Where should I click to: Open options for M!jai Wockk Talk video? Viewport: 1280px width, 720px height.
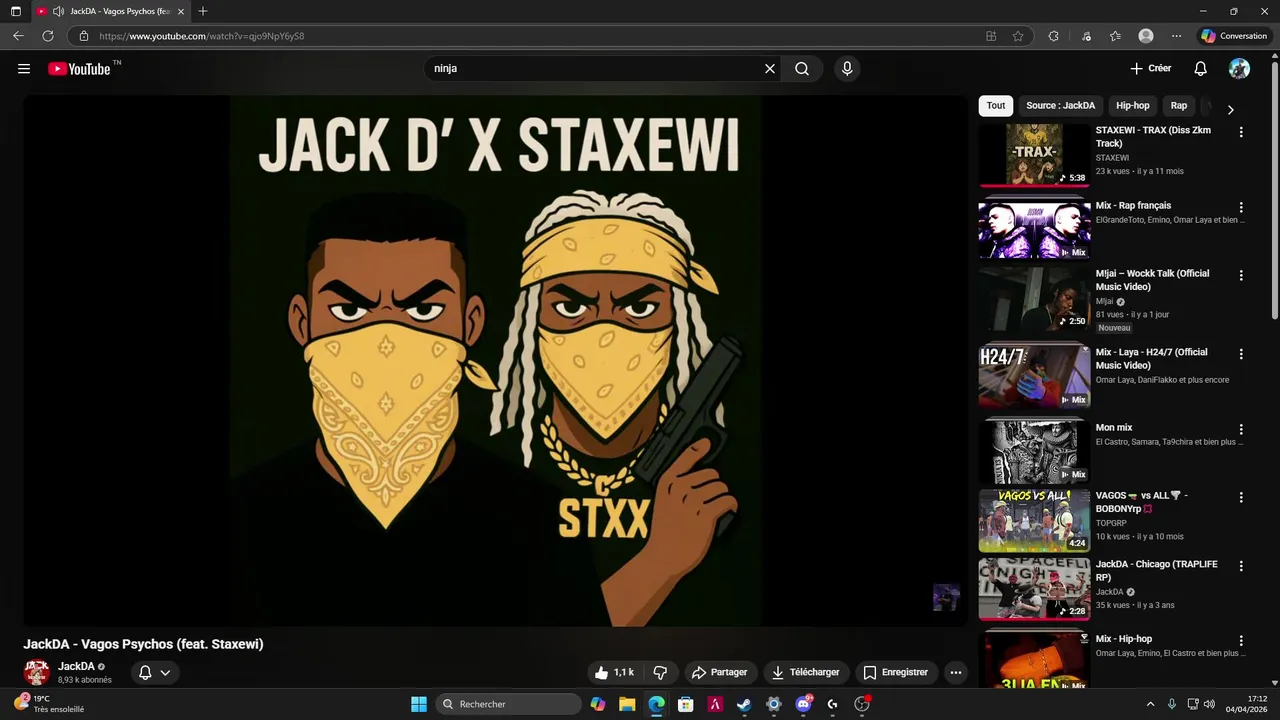pos(1241,275)
